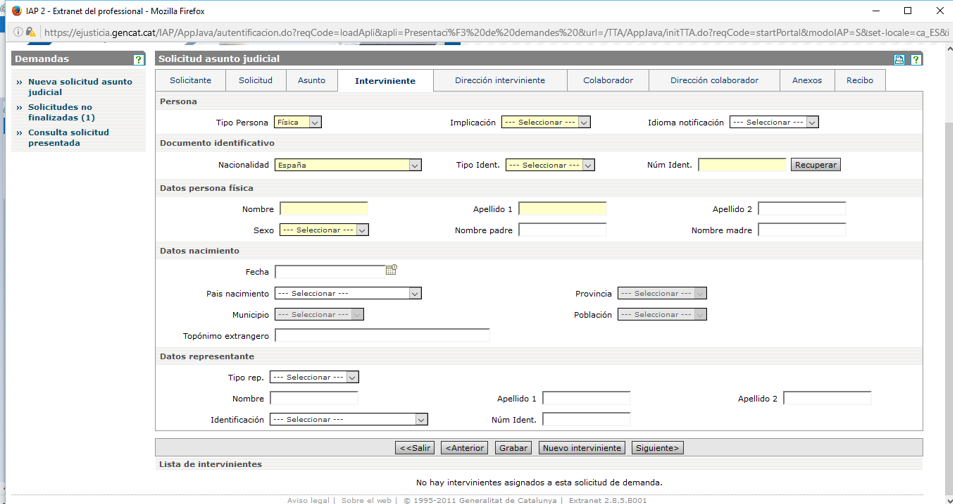Switch to the Dirección interviniente tab
The width and height of the screenshot is (953, 504).
pos(500,80)
